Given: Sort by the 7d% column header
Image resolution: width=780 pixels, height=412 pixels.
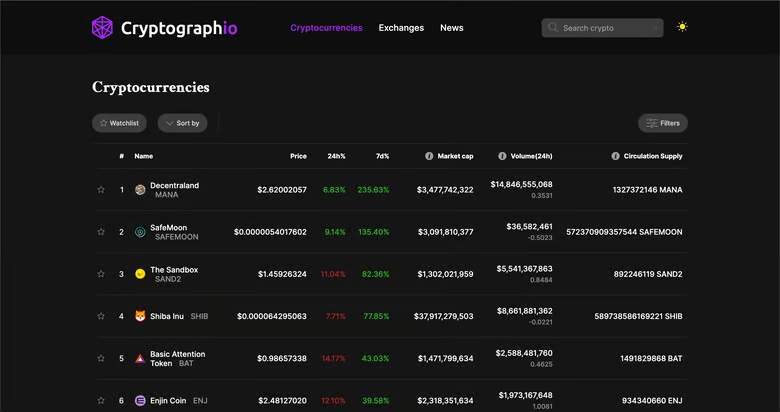Looking at the screenshot, I should 383,156.
